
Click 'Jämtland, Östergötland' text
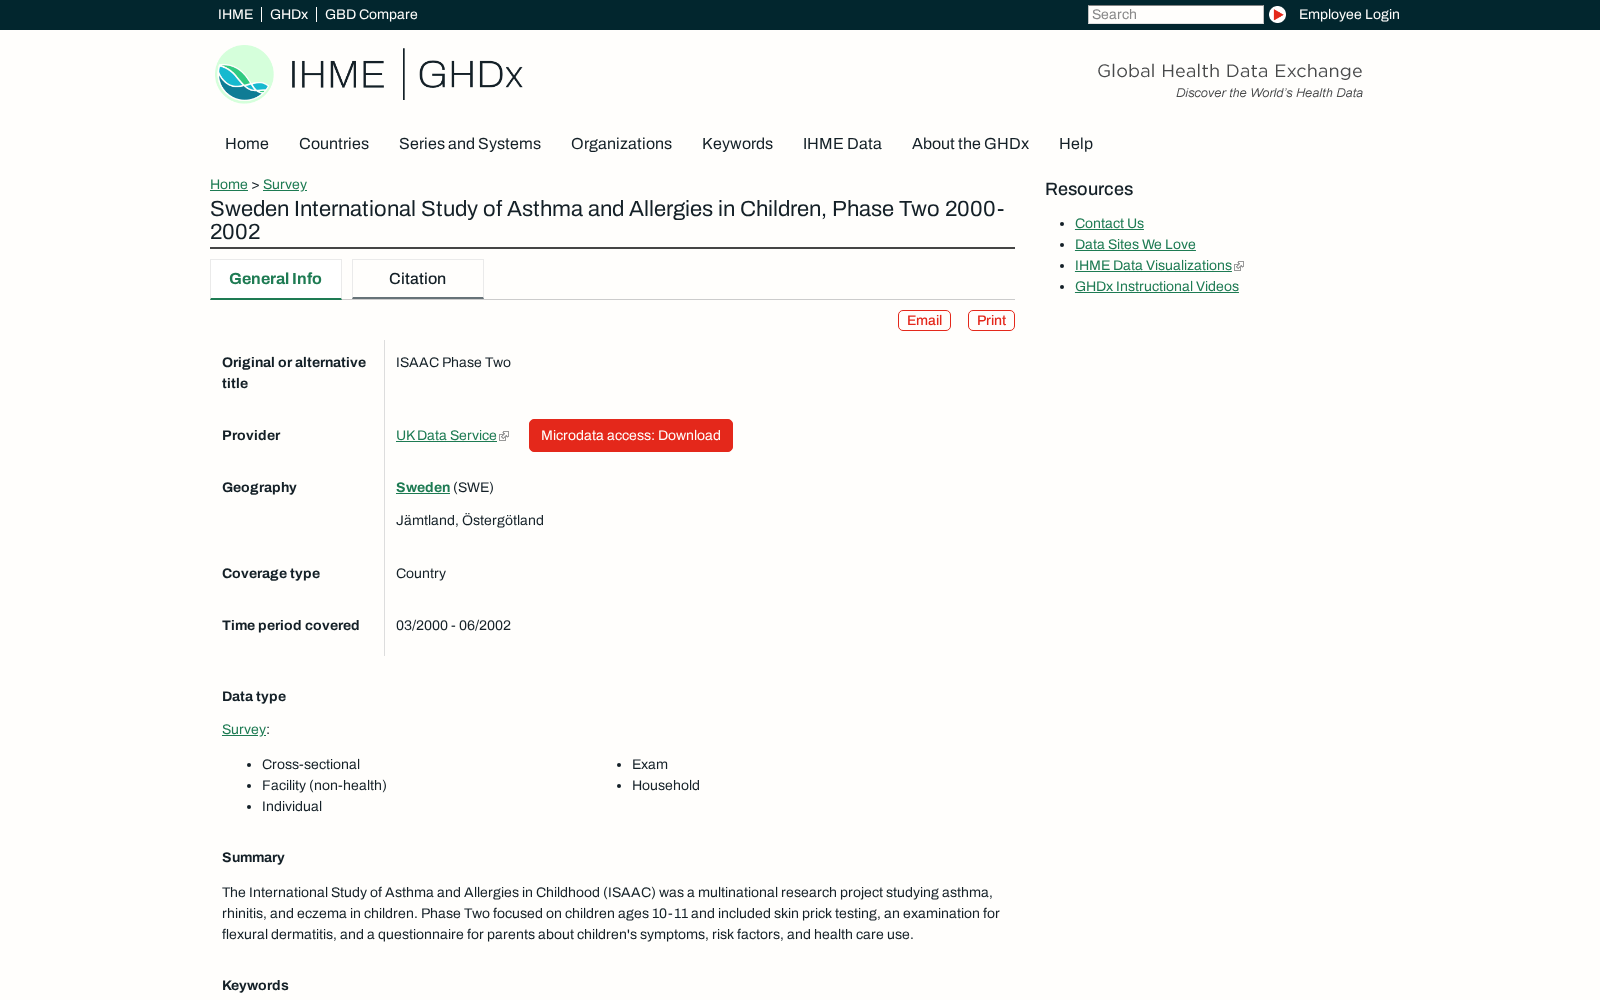(470, 520)
